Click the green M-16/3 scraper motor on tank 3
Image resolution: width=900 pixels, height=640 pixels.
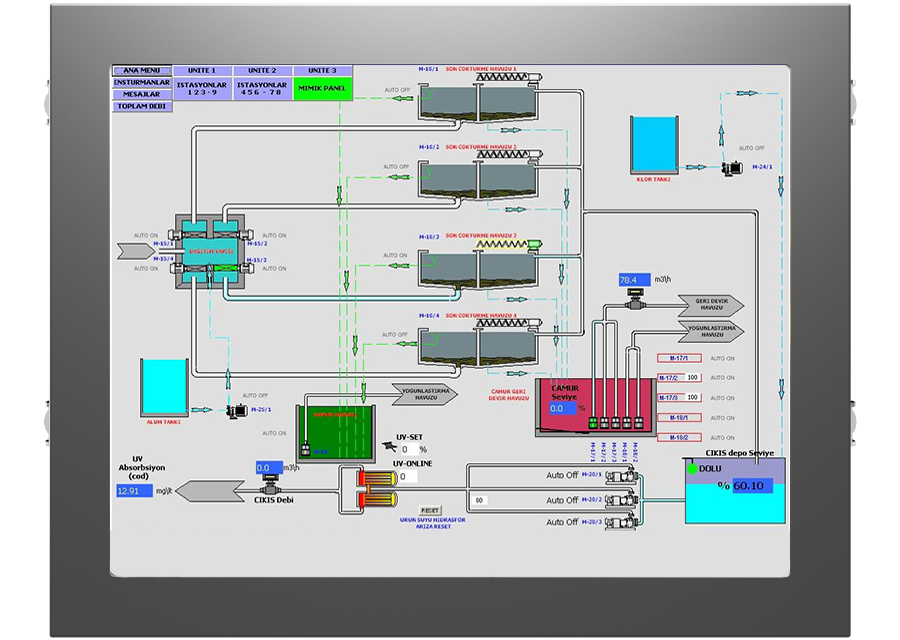coord(534,244)
